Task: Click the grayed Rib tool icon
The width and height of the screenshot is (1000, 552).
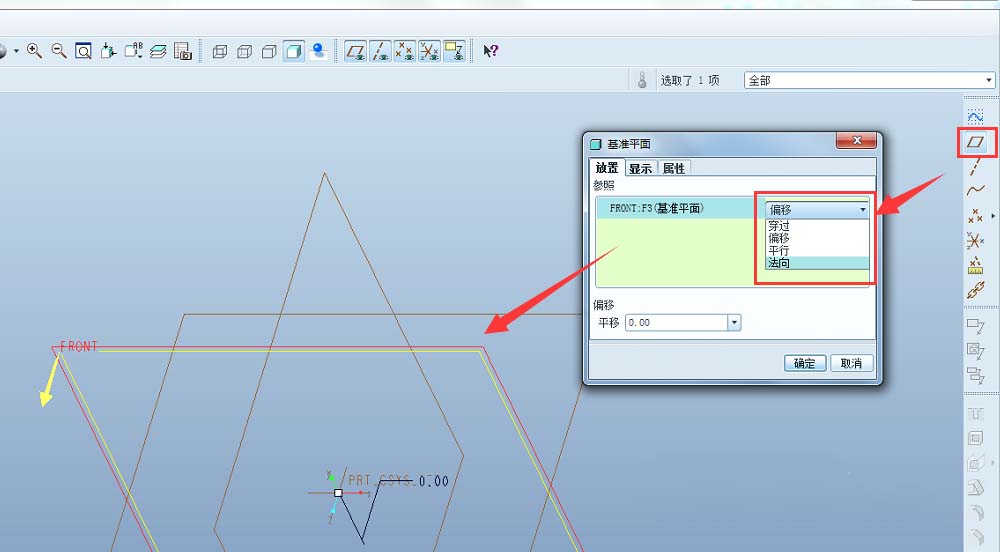Action: tap(975, 463)
